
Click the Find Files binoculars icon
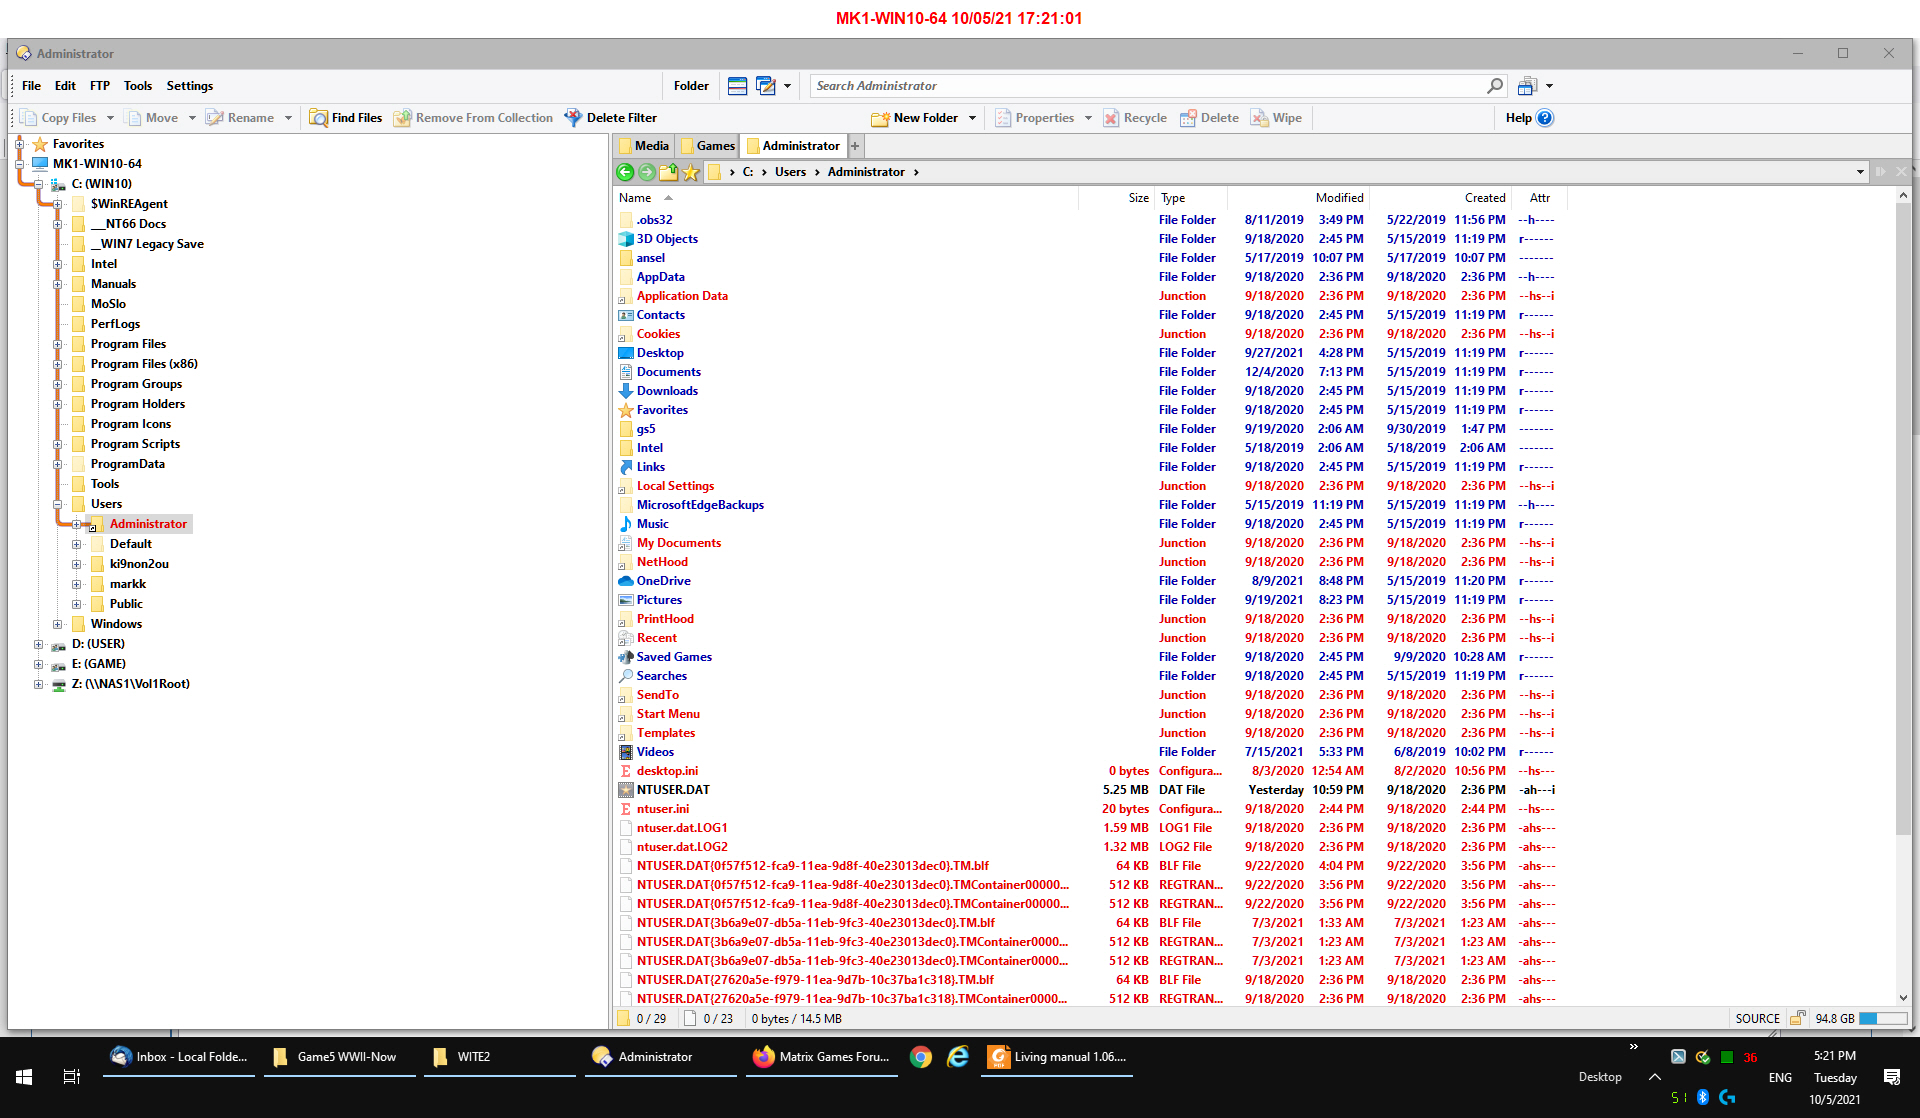tap(318, 118)
